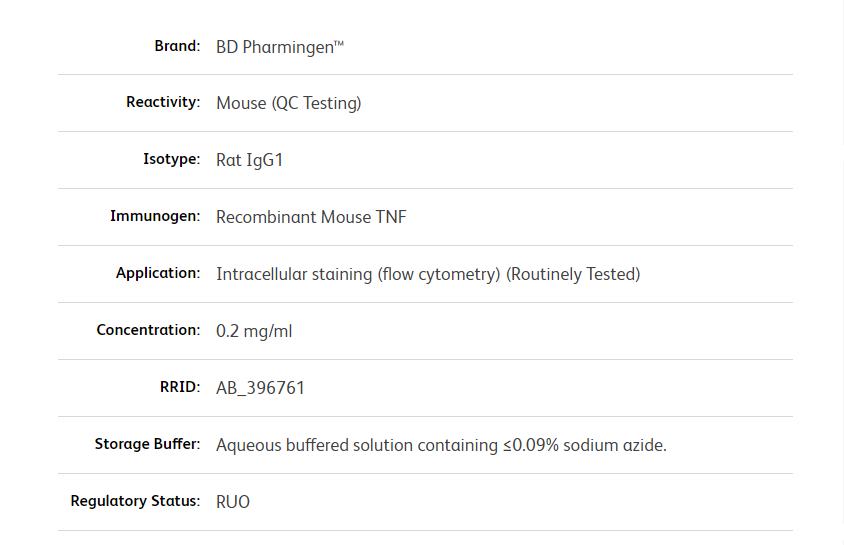Click the AB_396761 RRID identifier
This screenshot has width=844, height=545.
[x=260, y=388]
